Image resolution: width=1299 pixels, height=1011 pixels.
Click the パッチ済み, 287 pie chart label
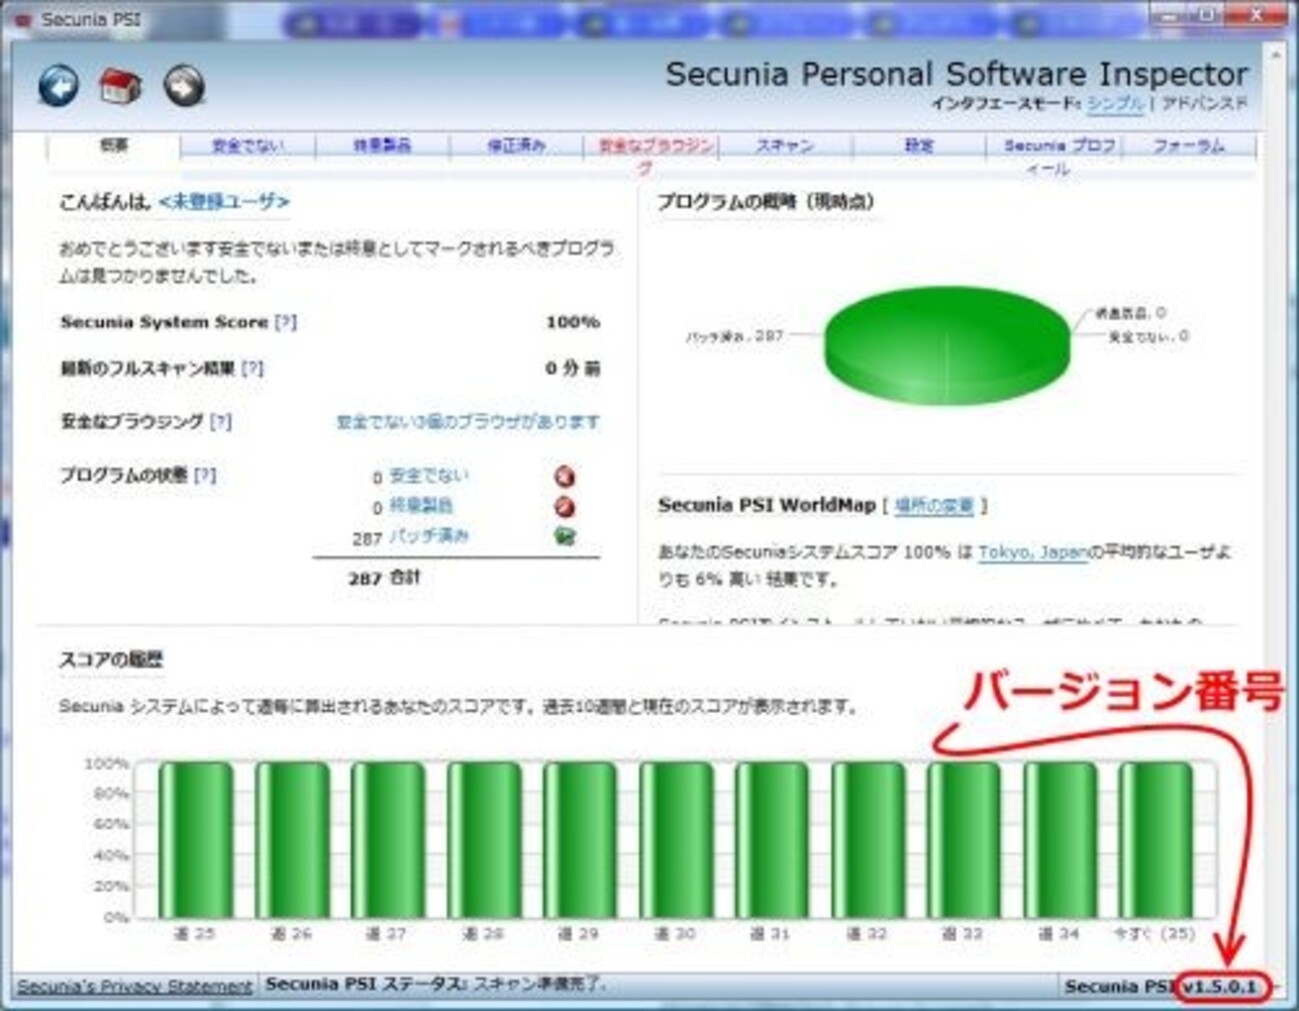[734, 336]
